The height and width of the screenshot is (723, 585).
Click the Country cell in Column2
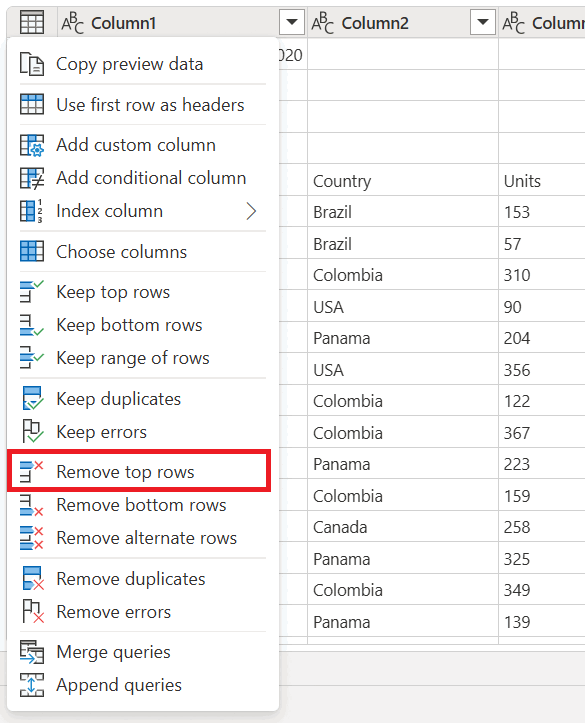(403, 181)
